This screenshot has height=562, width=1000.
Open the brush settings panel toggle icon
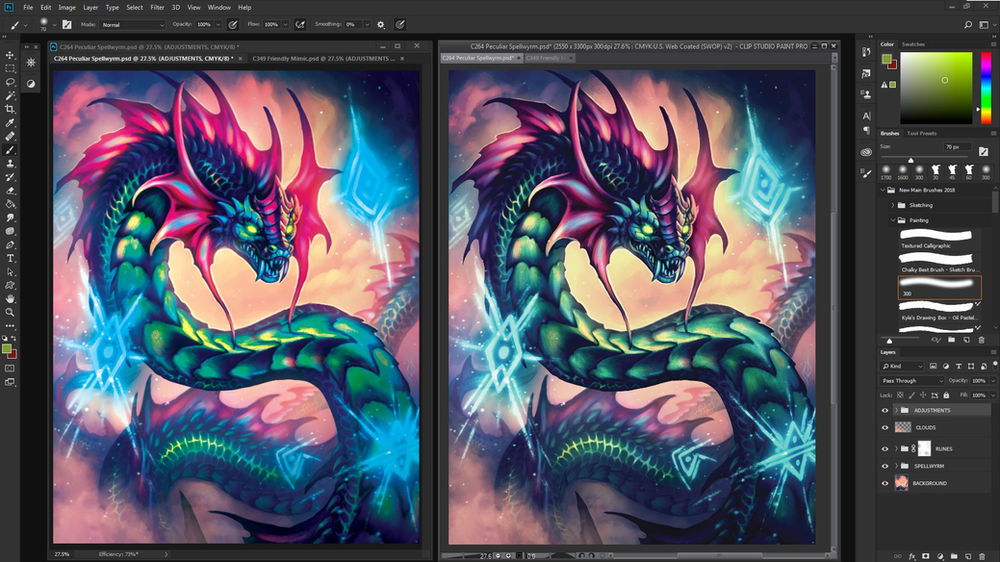[x=66, y=24]
